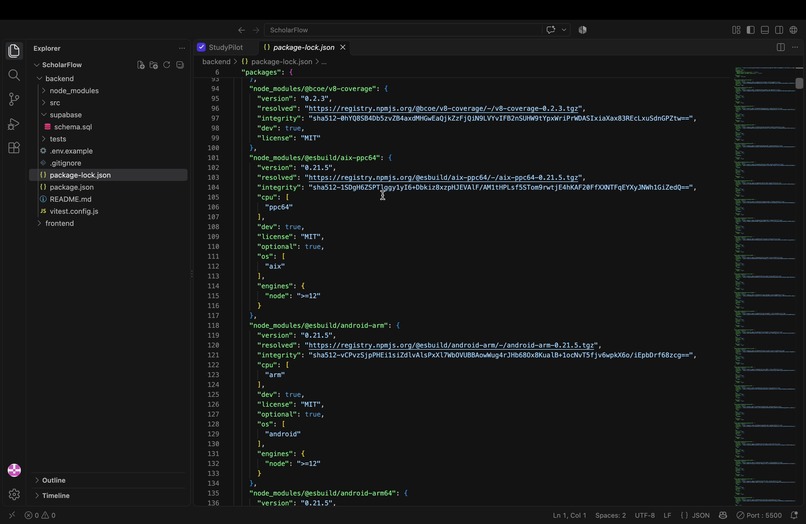Open the Search view

[14, 75]
